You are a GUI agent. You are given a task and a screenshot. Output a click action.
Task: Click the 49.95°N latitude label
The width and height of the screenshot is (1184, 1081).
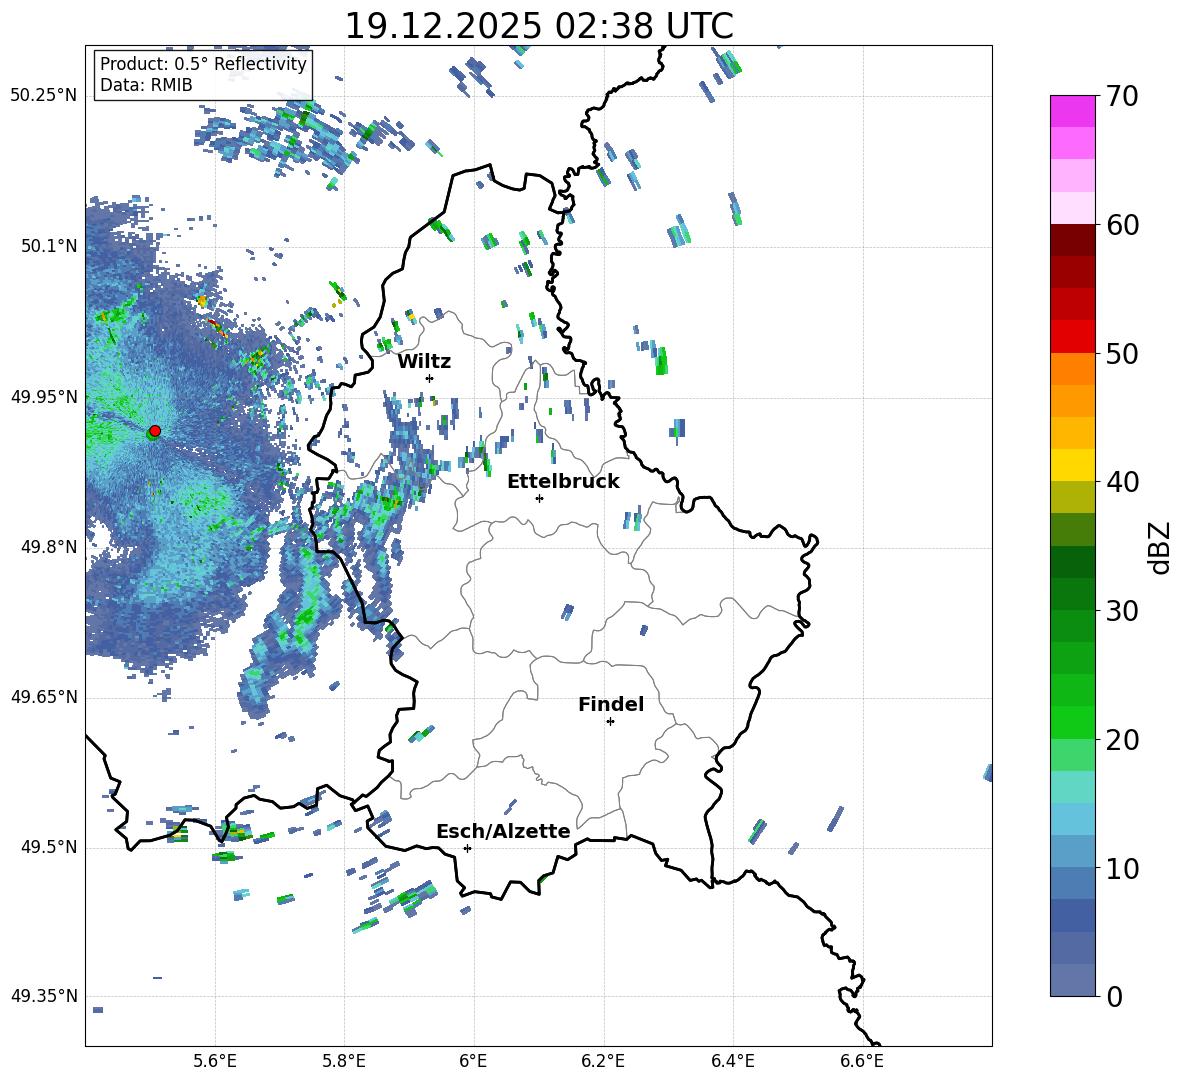[x=45, y=397]
